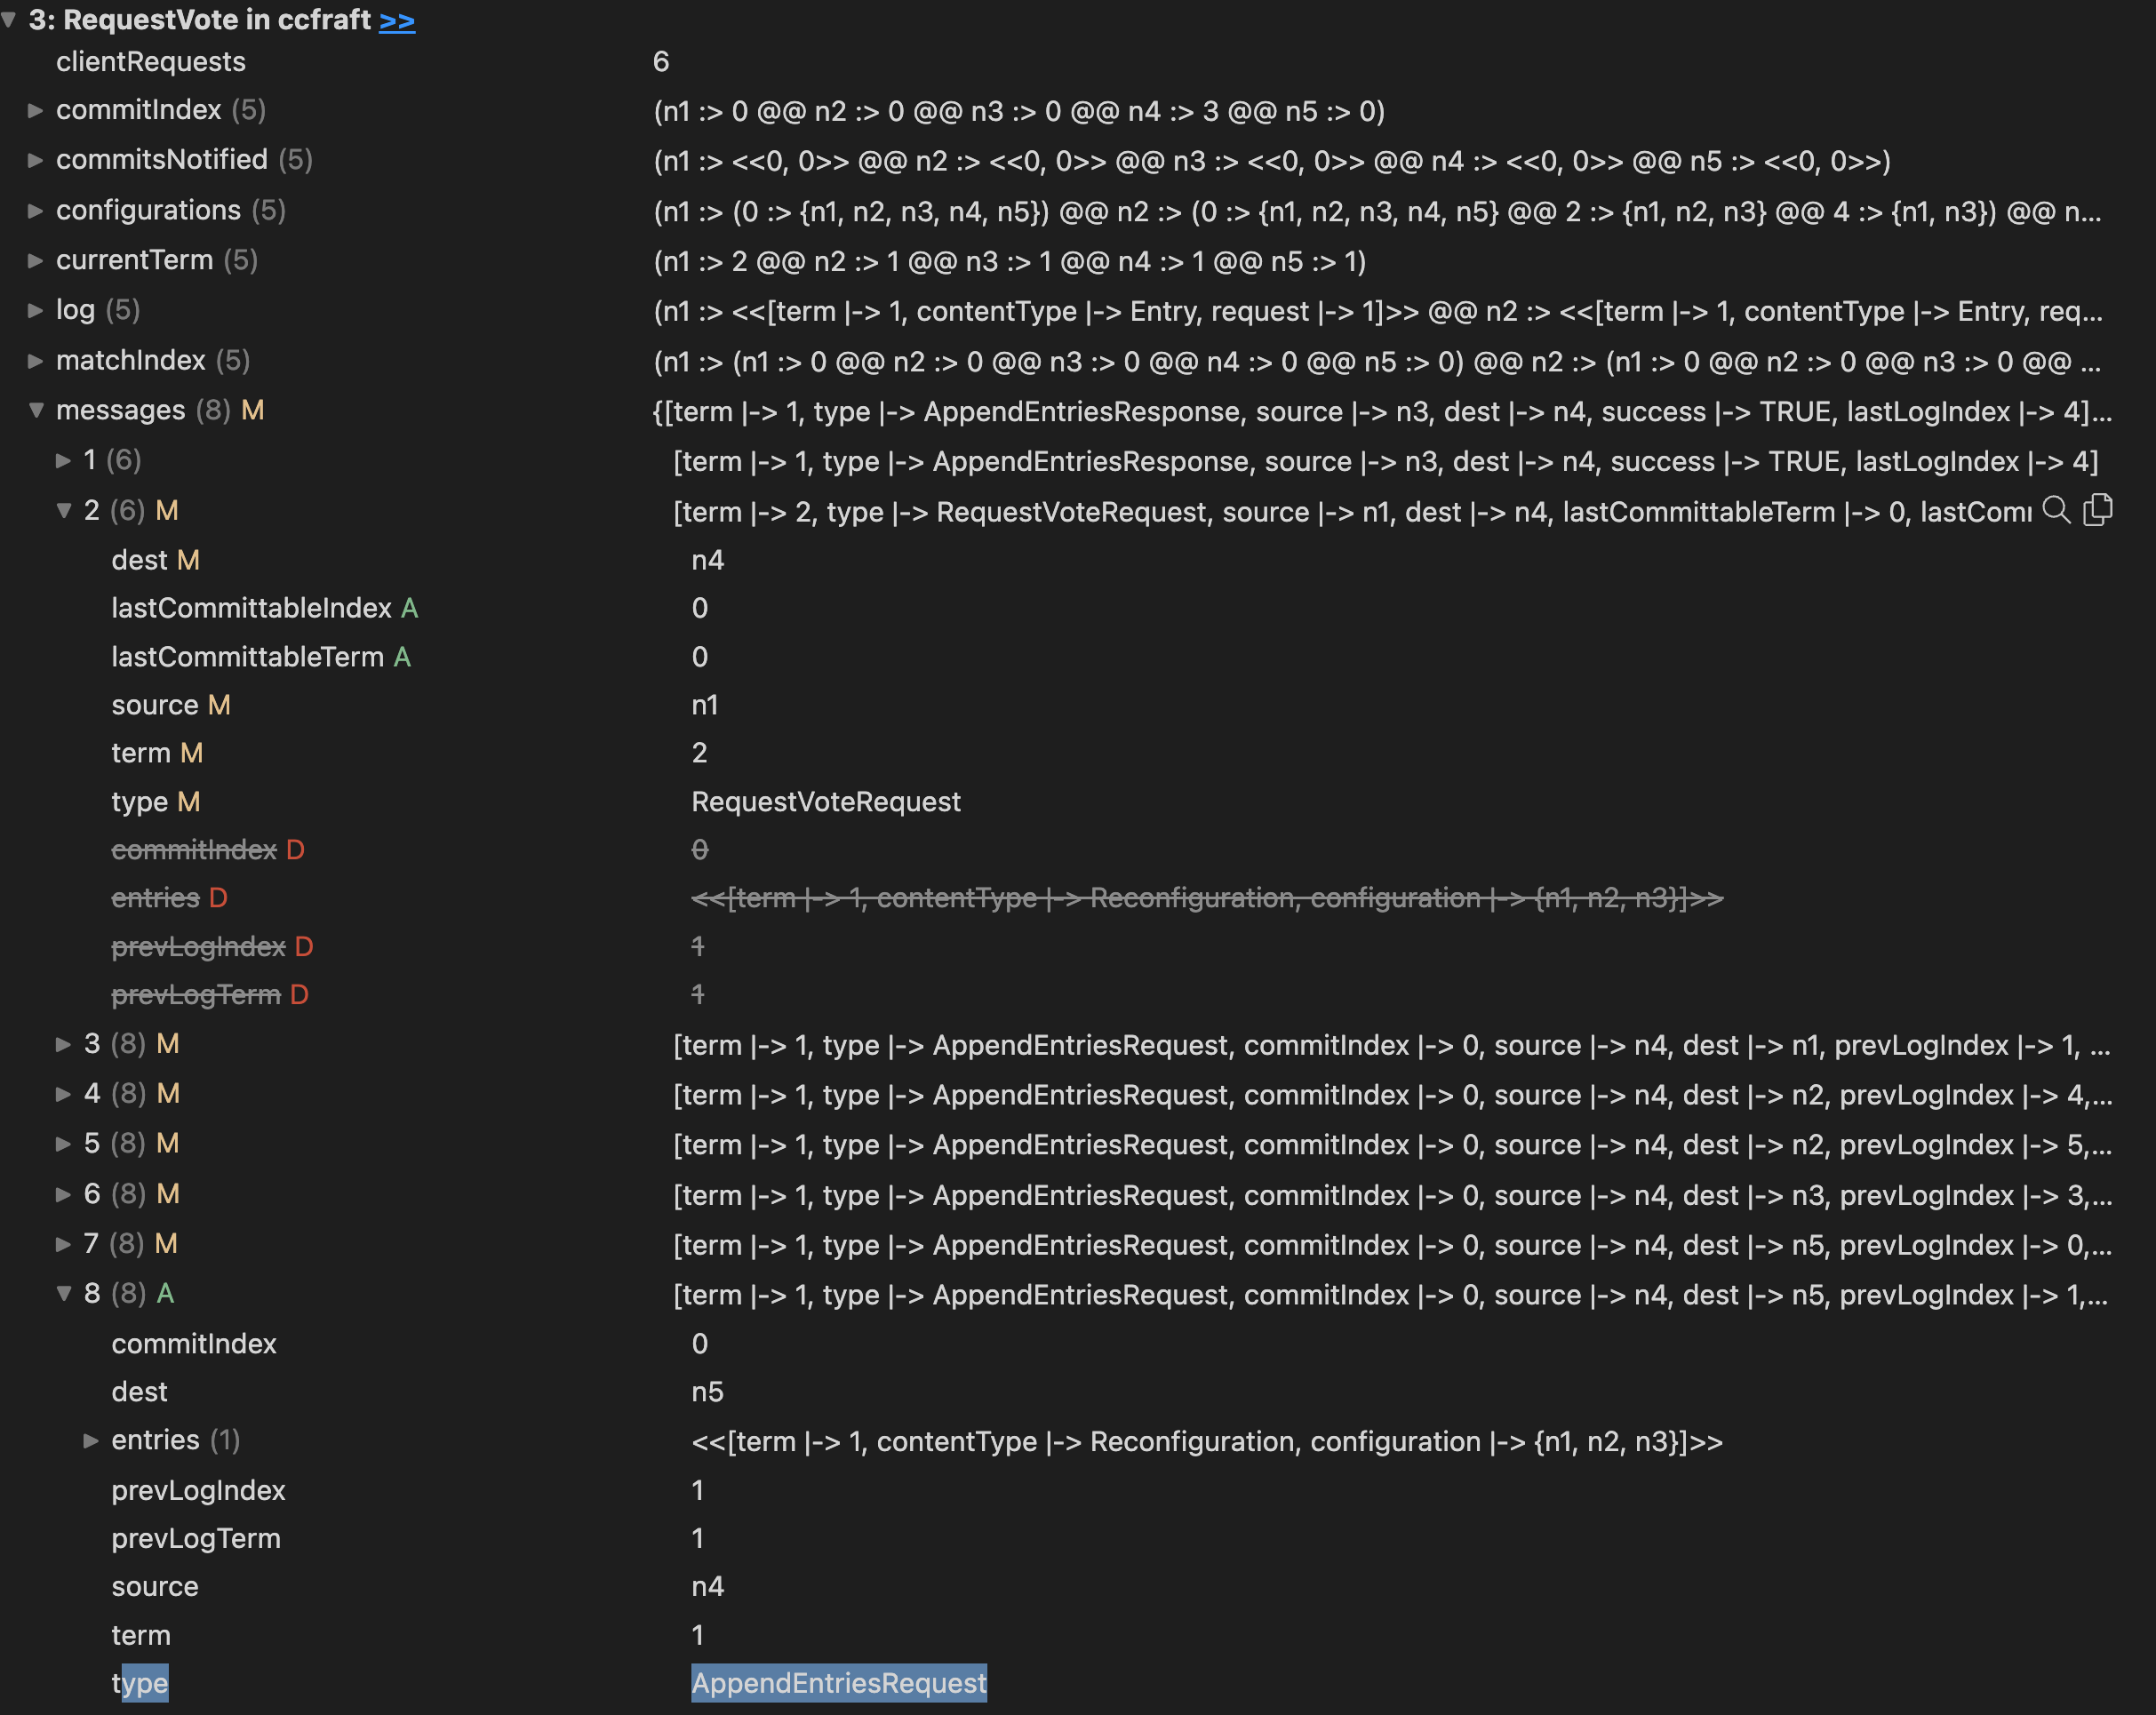2156x1715 pixels.
Task: Copy message 2 value to clipboard
Action: pos(2098,510)
